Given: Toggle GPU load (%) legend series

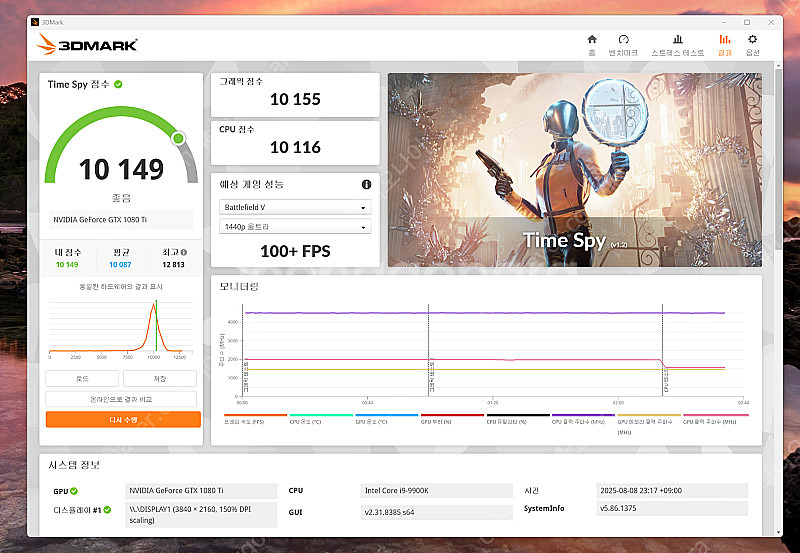Looking at the screenshot, I should (x=452, y=419).
